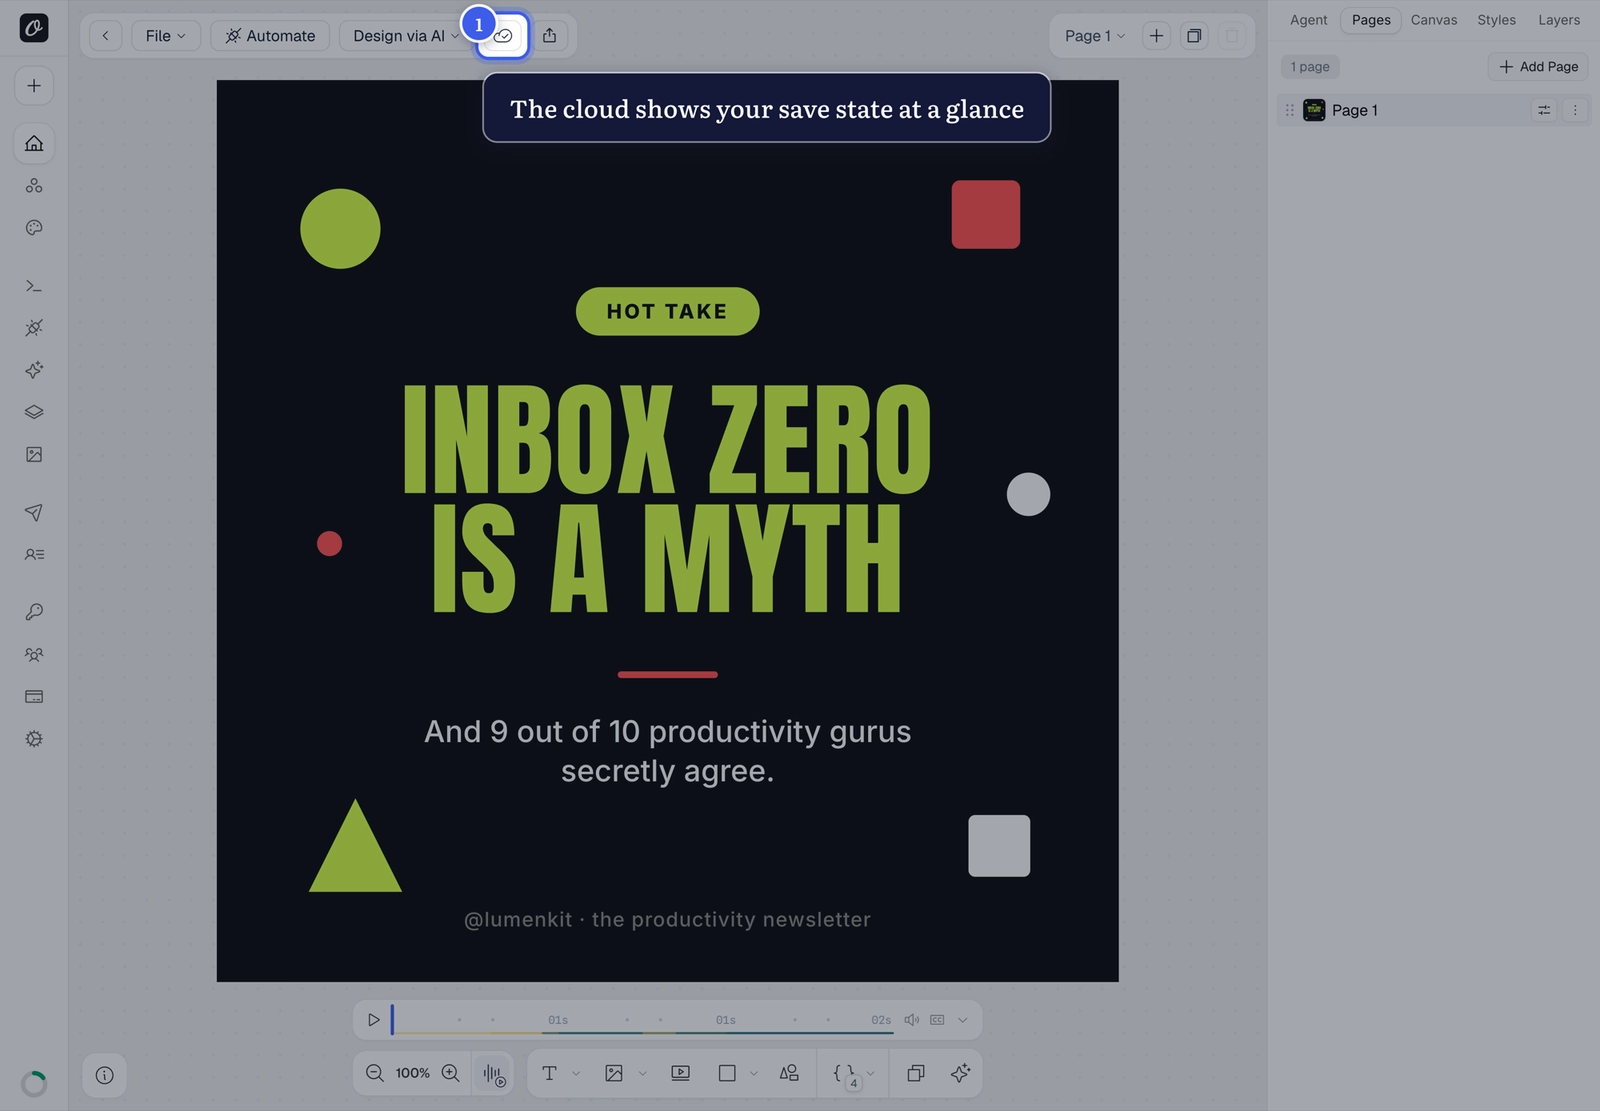
Task: Click the Page 1 thumbnail
Action: (x=1314, y=110)
